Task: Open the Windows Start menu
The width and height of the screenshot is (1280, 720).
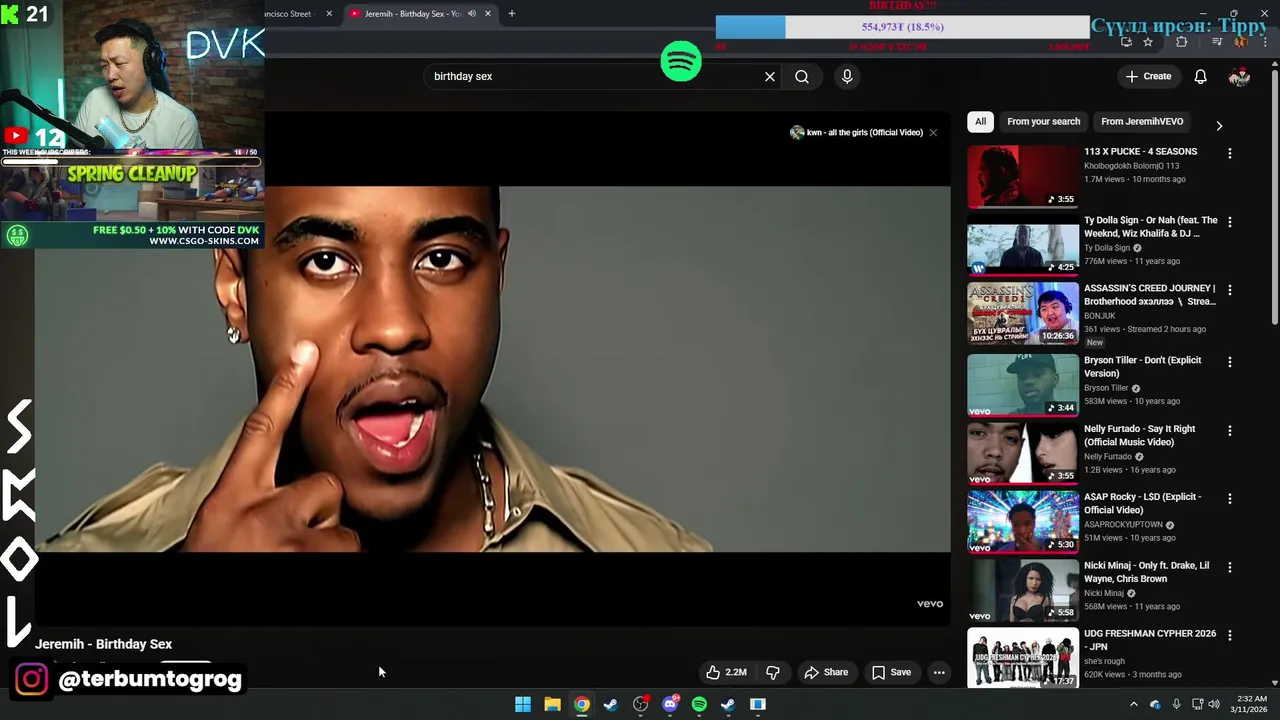Action: click(523, 704)
